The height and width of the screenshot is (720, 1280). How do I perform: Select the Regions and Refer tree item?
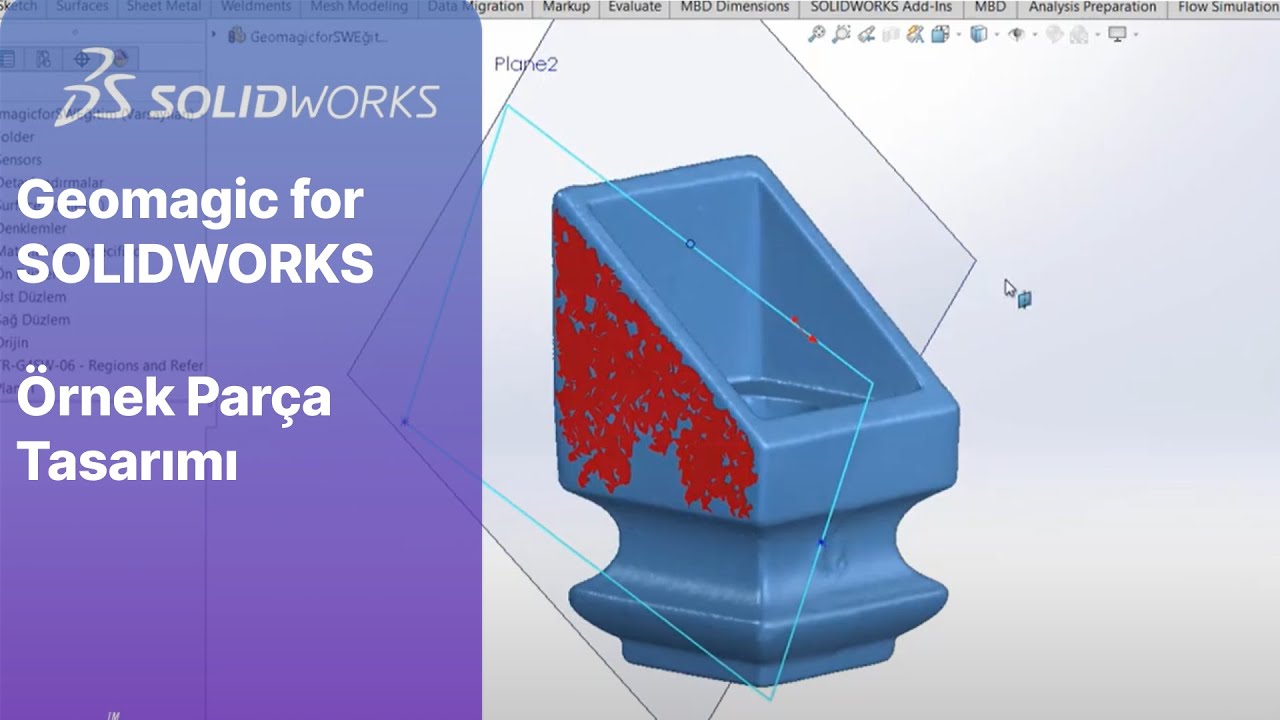click(x=102, y=366)
